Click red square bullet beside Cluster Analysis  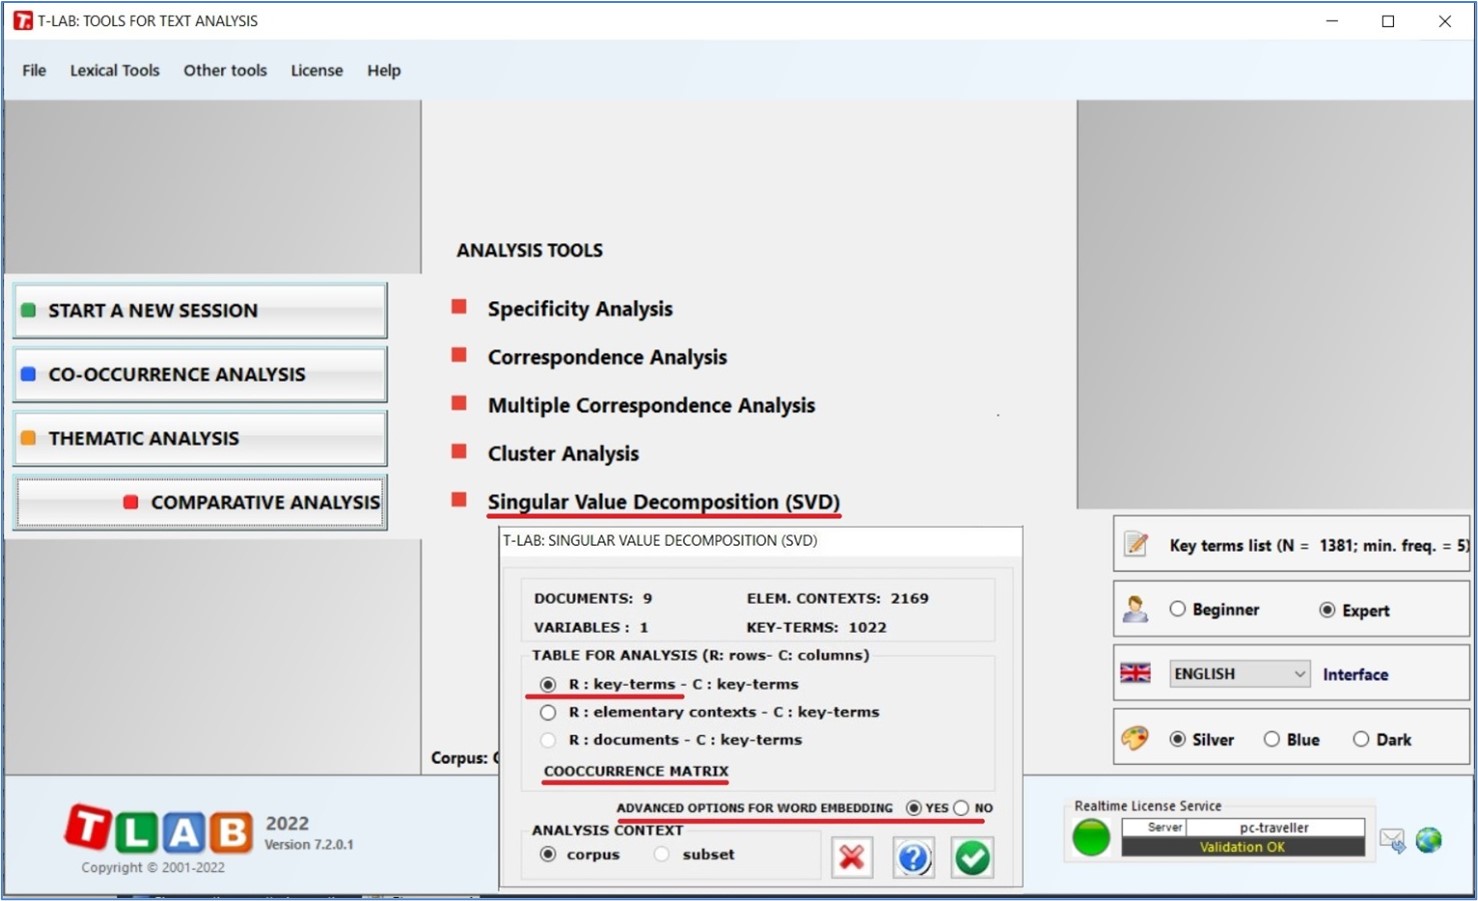point(459,451)
